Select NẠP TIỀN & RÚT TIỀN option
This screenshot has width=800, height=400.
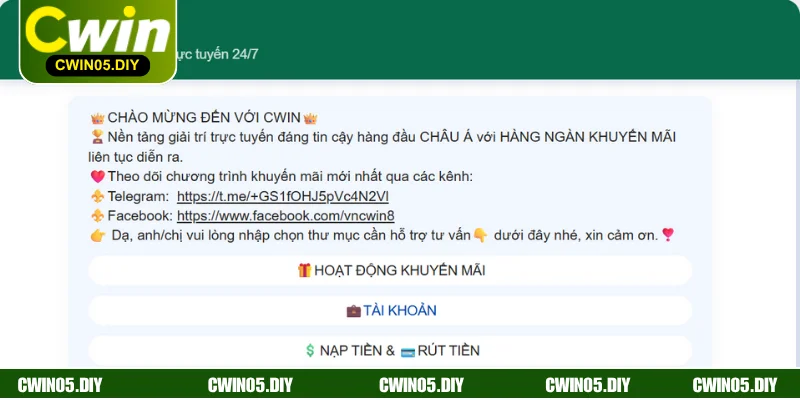click(x=390, y=351)
